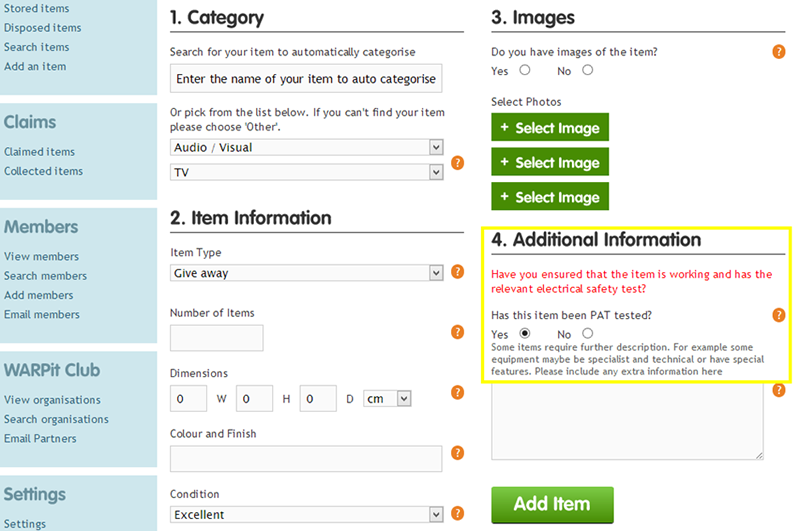
Task: Open the Excellent condition dropdown
Action: coord(307,514)
